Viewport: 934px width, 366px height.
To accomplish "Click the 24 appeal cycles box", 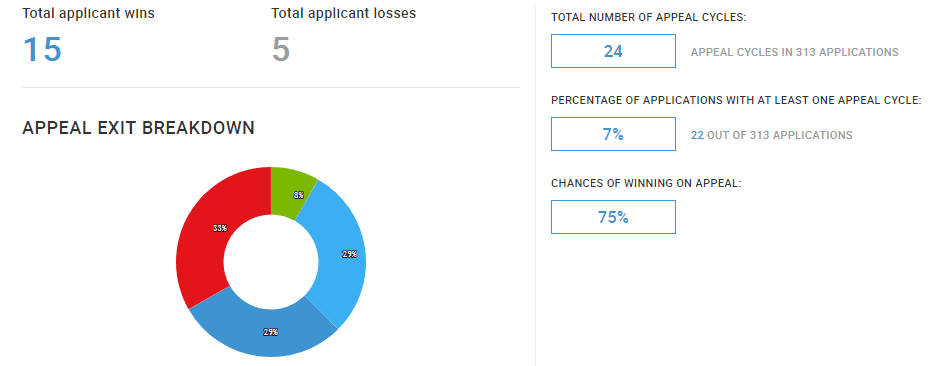I will click(613, 51).
